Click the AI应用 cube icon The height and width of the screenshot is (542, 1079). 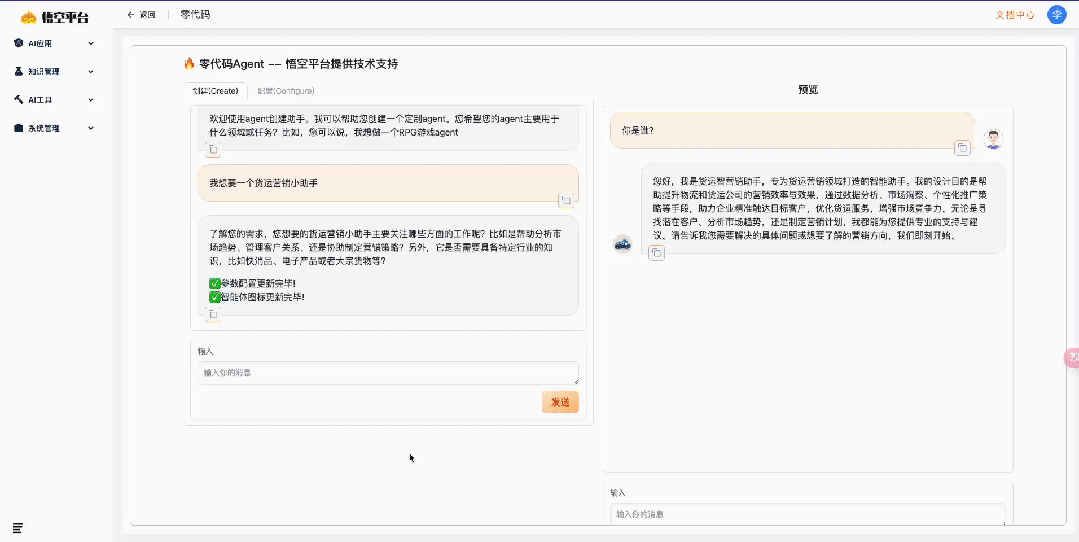point(19,43)
